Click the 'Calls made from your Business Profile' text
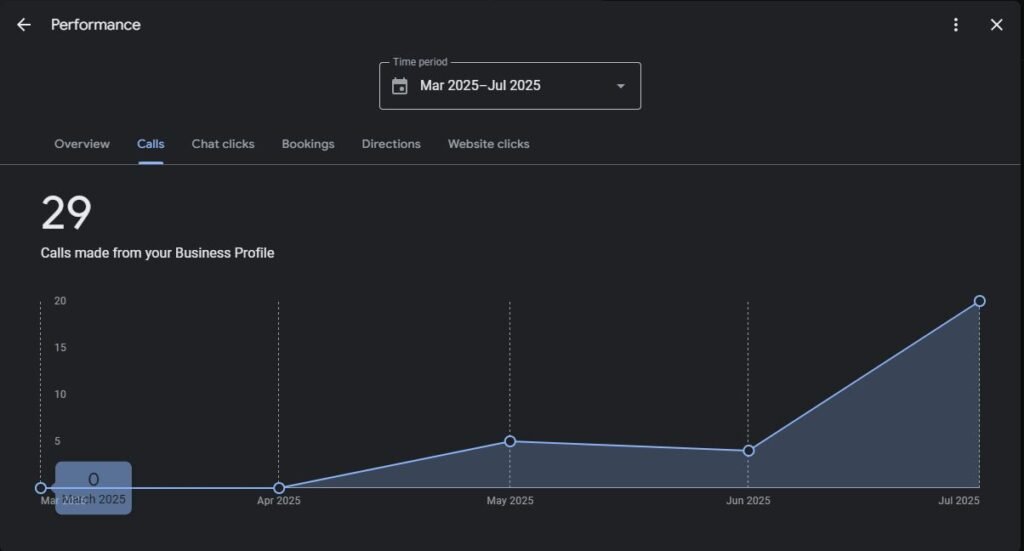This screenshot has width=1024, height=551. (x=157, y=253)
